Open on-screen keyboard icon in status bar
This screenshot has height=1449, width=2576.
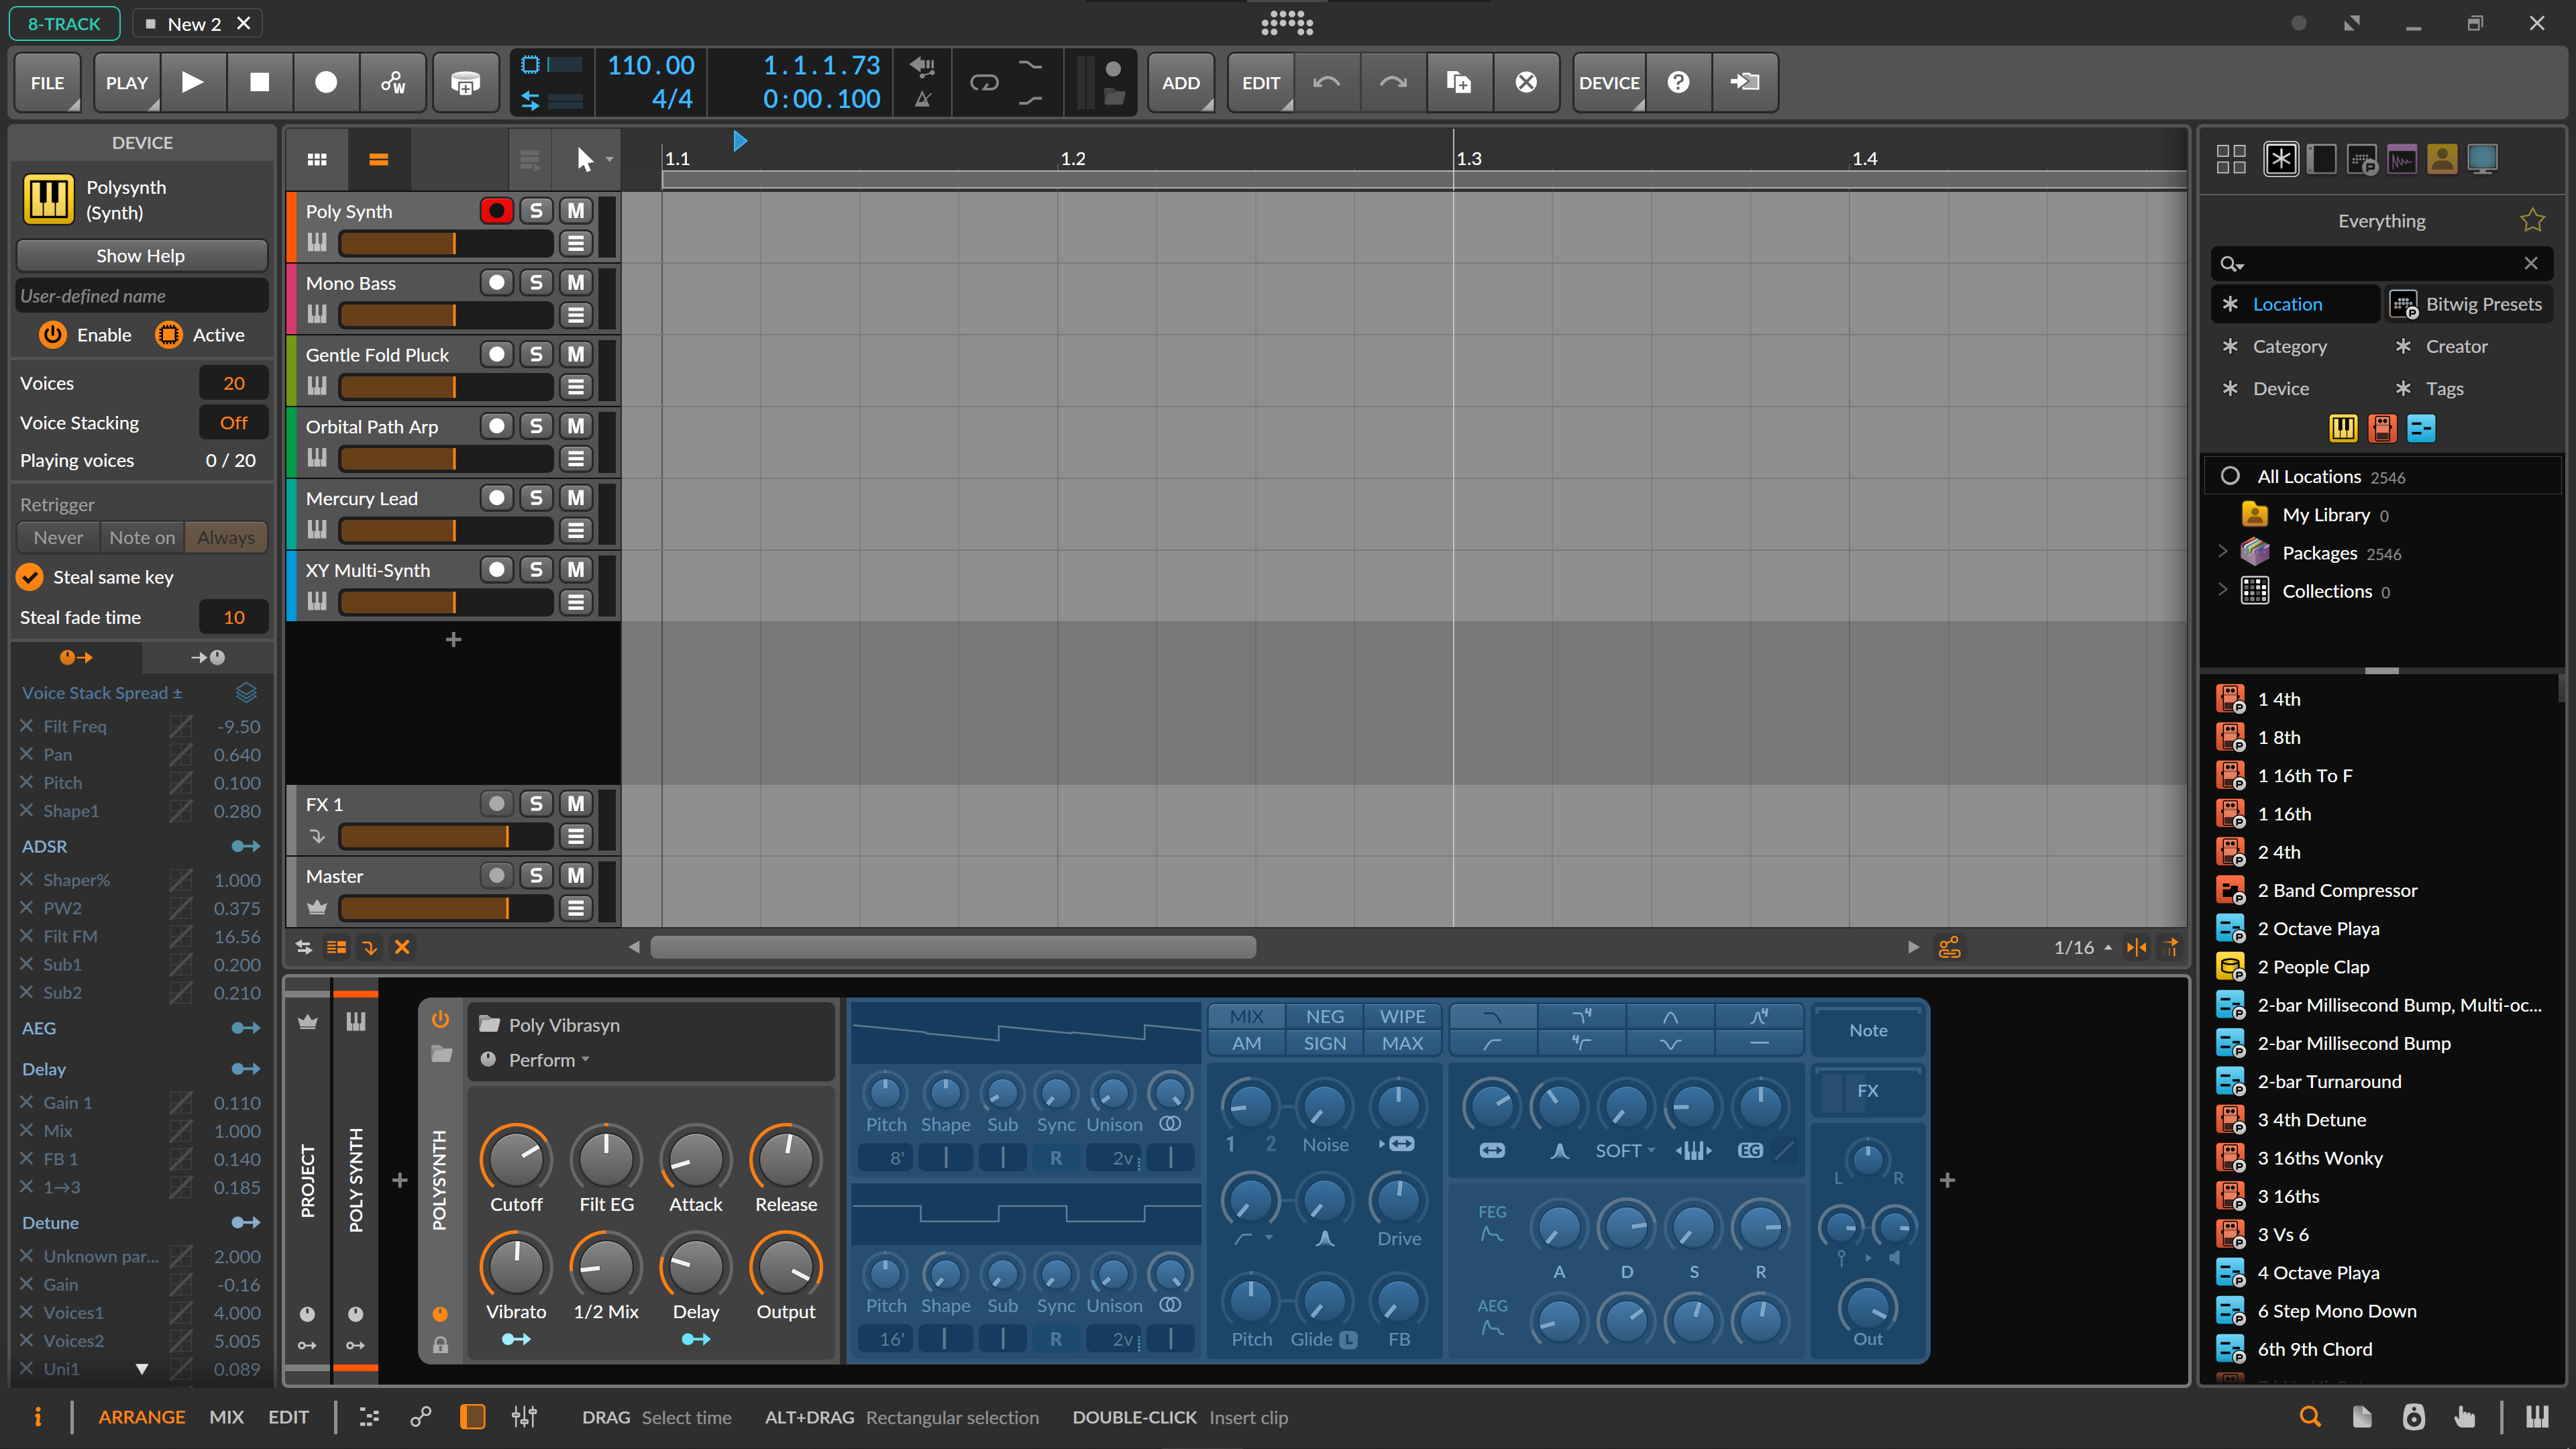pyautogui.click(x=2536, y=1416)
